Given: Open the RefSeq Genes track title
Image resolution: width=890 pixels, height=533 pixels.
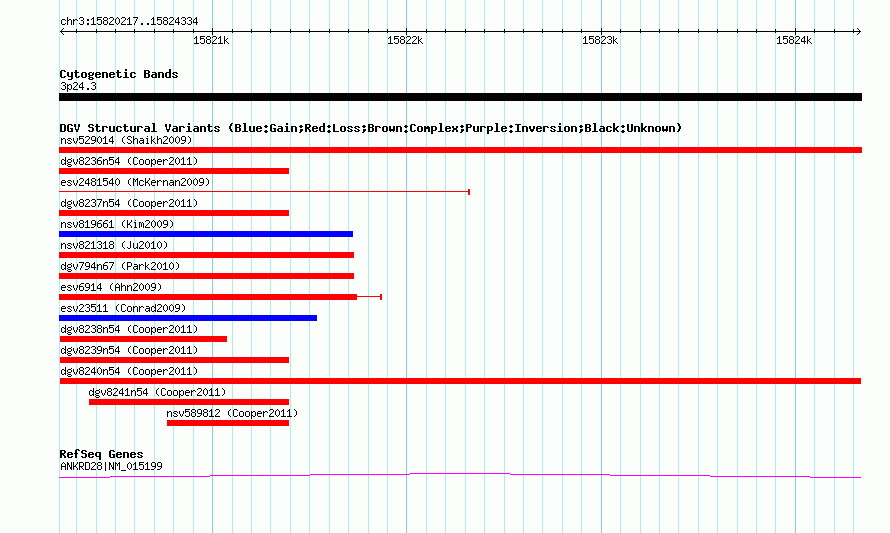Looking at the screenshot, I should pos(101,454).
